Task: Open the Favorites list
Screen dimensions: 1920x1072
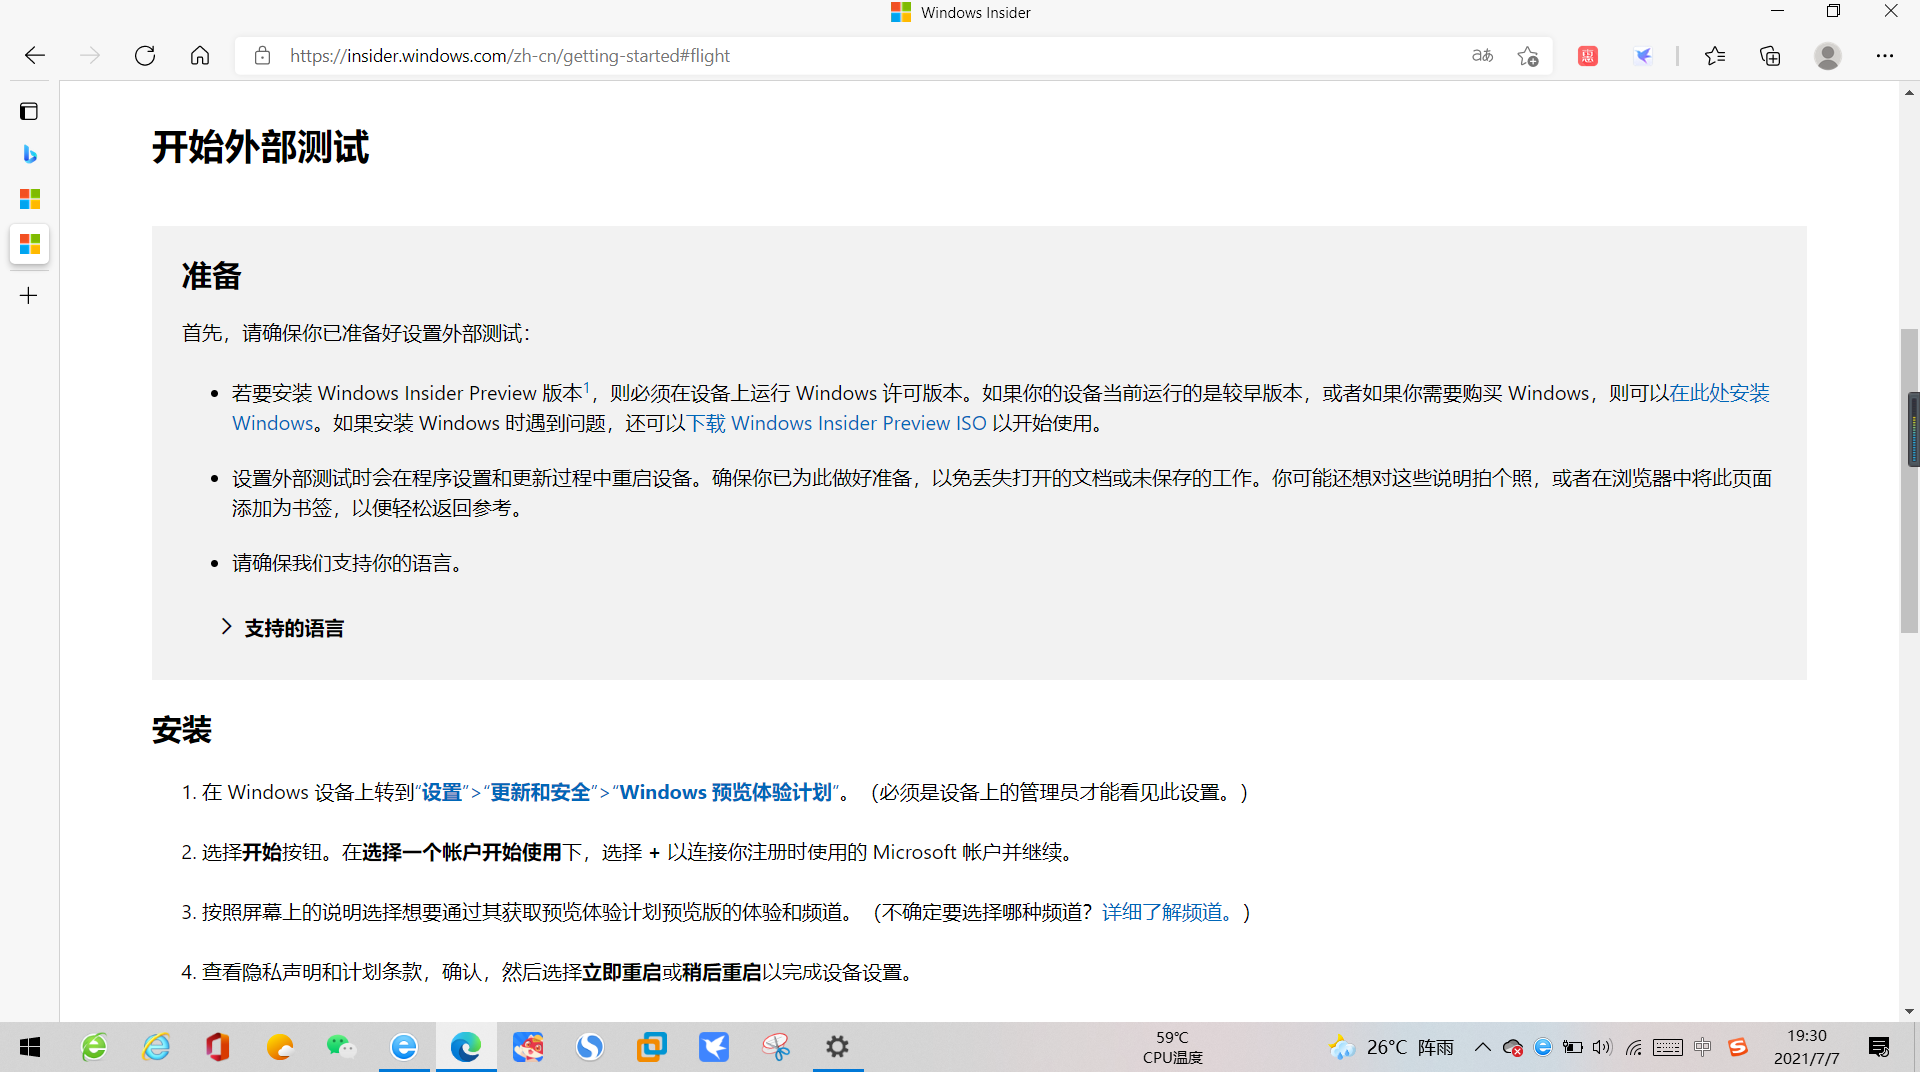Action: tap(1715, 56)
